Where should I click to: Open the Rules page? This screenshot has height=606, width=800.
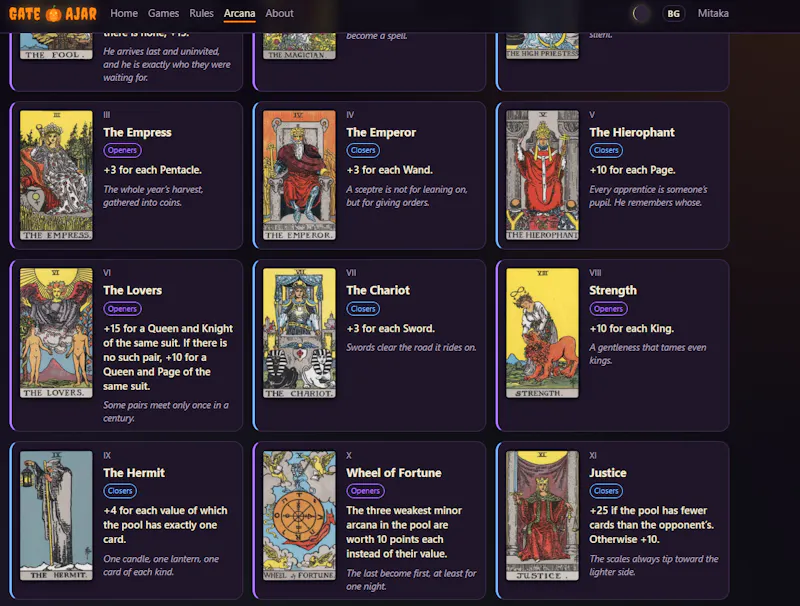pos(201,13)
